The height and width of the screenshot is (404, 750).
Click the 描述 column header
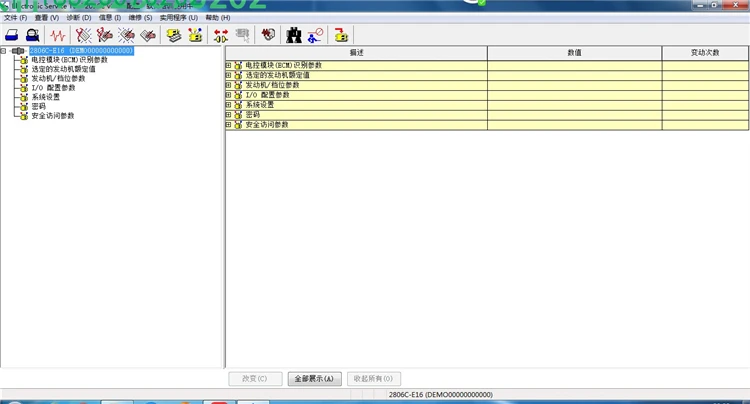point(356,53)
